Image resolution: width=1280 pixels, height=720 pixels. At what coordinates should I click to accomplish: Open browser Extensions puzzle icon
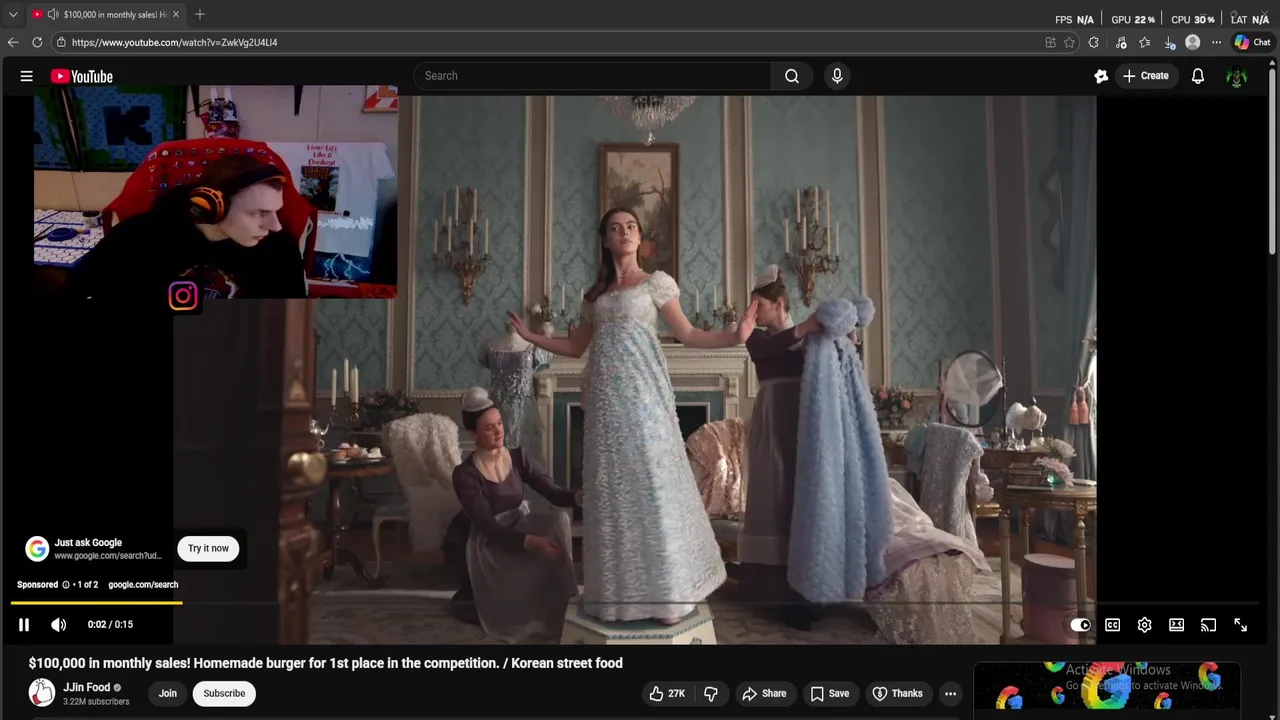click(x=1093, y=42)
